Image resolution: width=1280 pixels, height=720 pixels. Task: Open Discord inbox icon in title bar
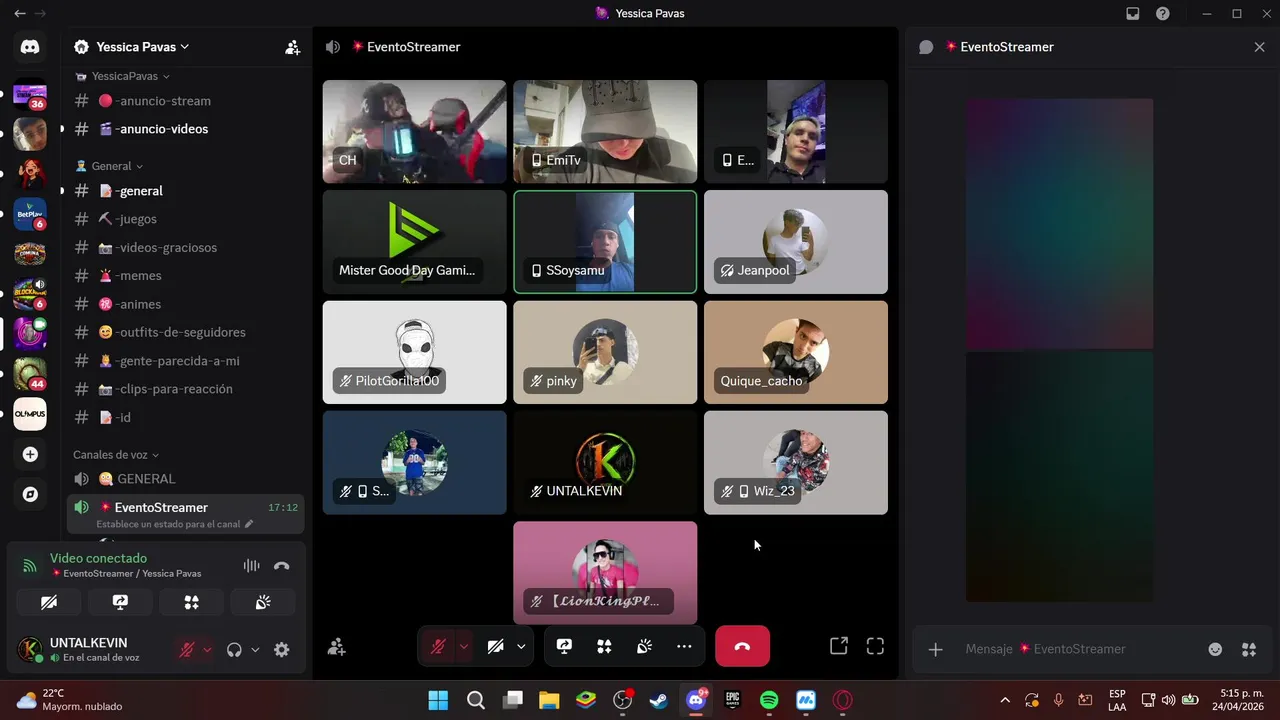pos(1133,14)
